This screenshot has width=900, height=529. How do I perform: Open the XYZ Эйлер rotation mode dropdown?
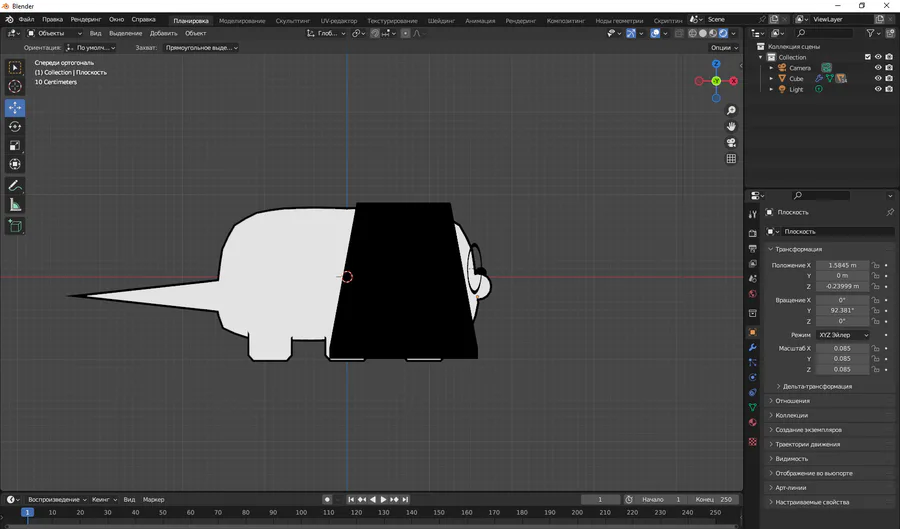843,335
